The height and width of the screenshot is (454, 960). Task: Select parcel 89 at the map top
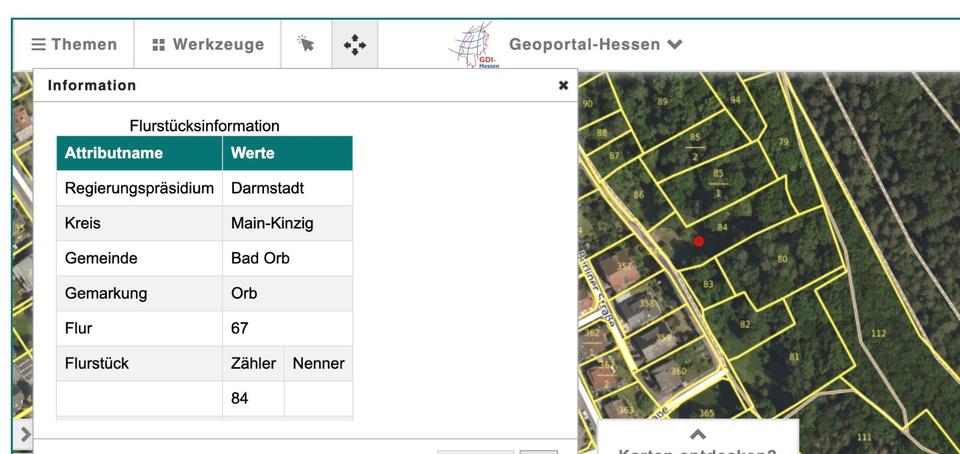662,101
